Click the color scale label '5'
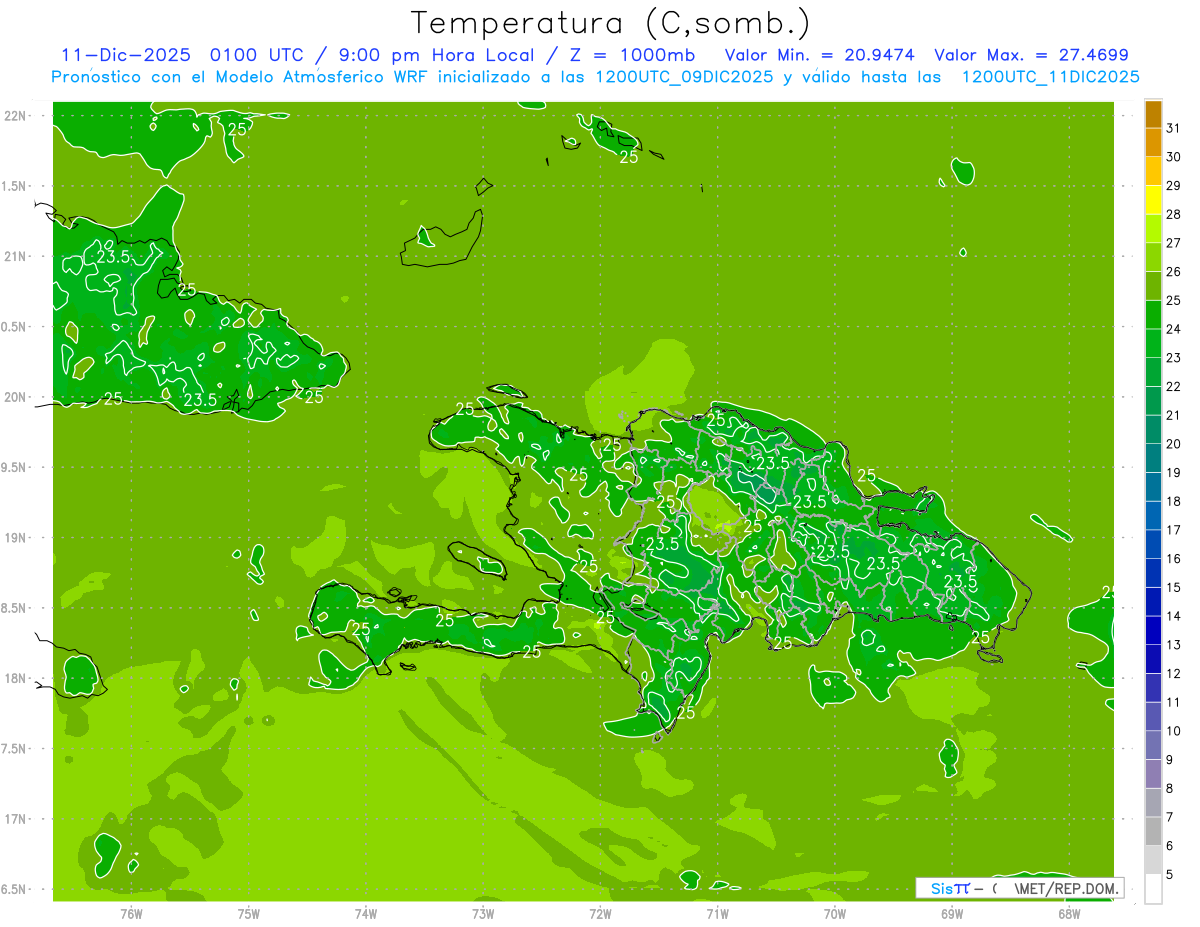The image size is (1200, 927). point(1171,875)
